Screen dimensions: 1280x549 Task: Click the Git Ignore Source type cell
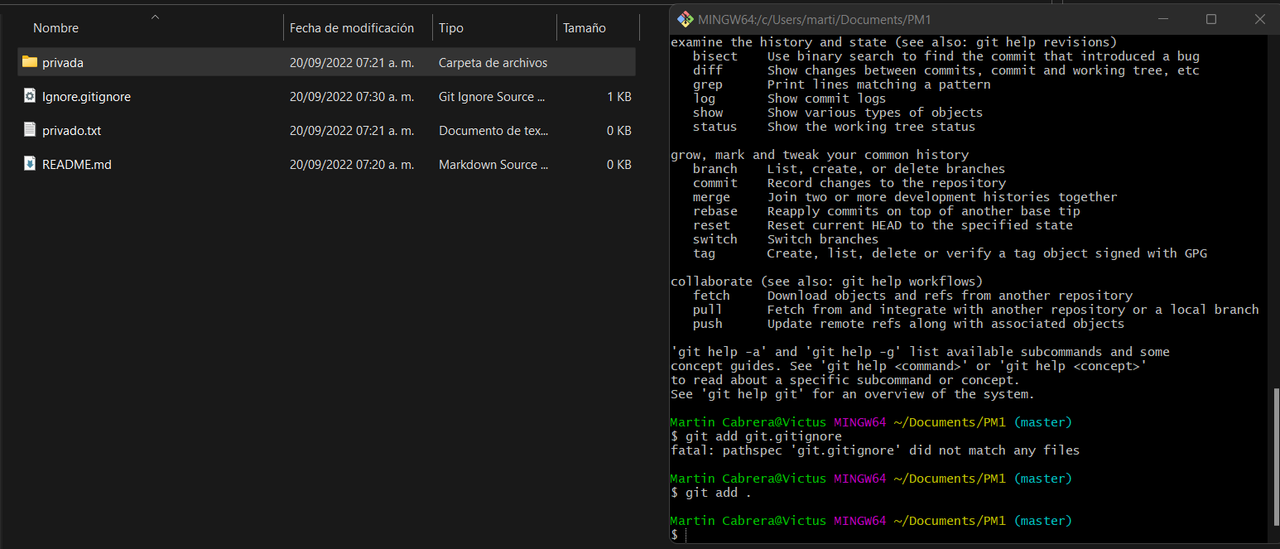tap(493, 97)
